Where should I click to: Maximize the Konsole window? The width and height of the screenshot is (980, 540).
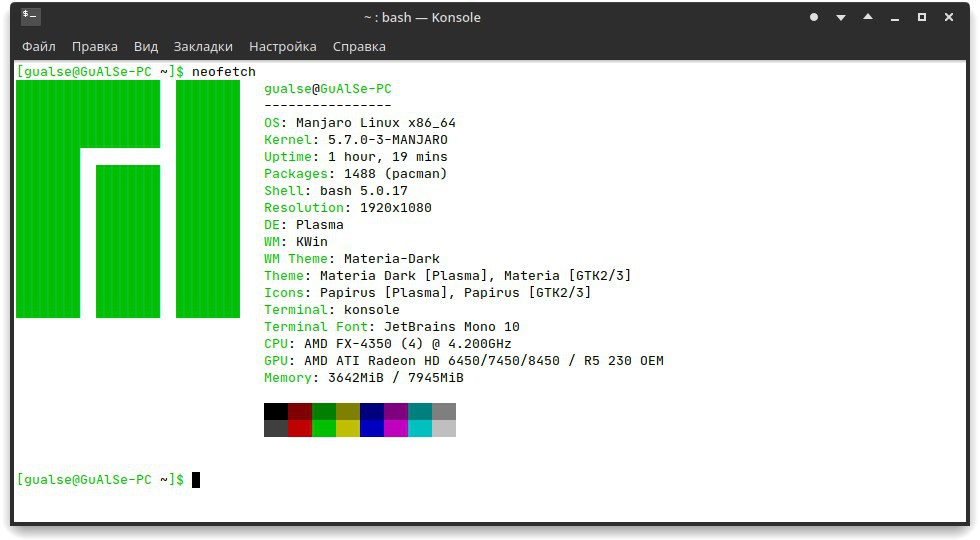922,18
